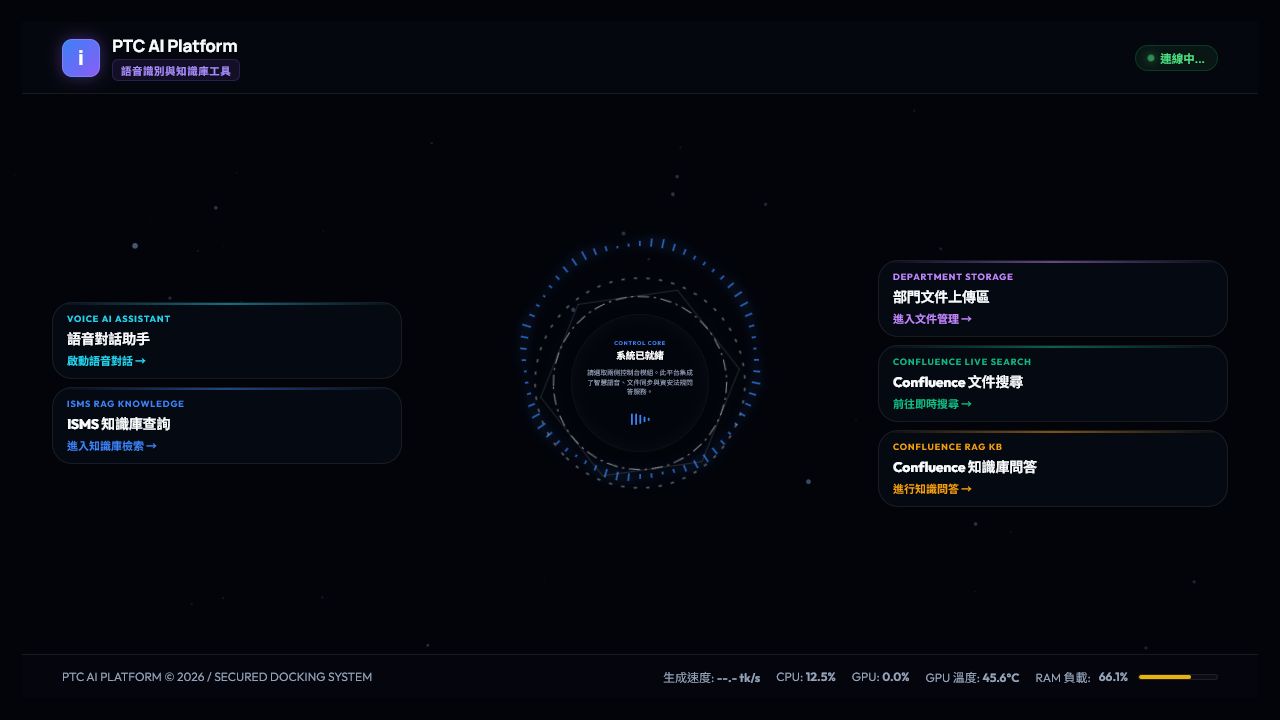Click the 語音識別與知識庫工具 subtitle badge
The height and width of the screenshot is (720, 1280).
point(176,71)
